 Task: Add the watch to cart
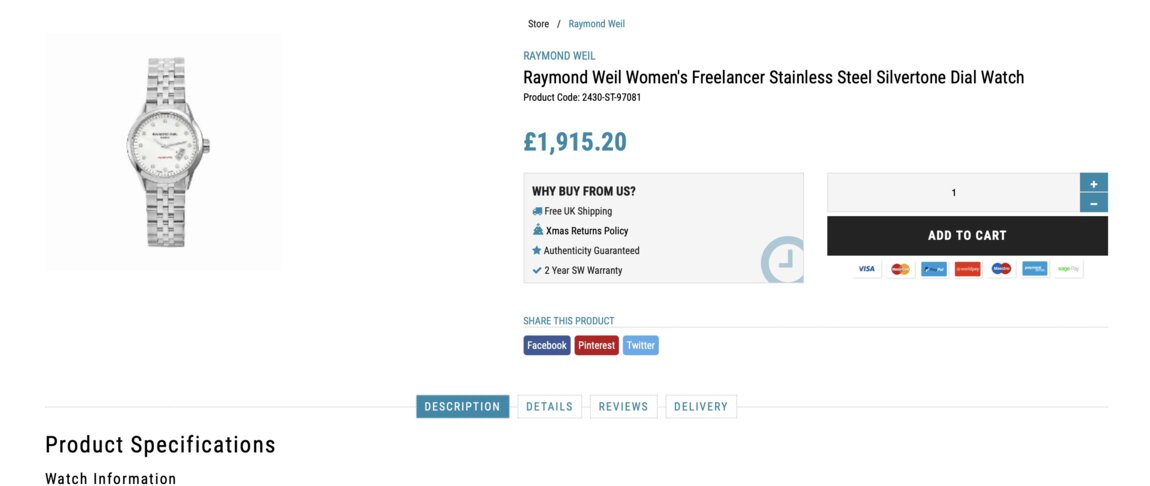966,236
